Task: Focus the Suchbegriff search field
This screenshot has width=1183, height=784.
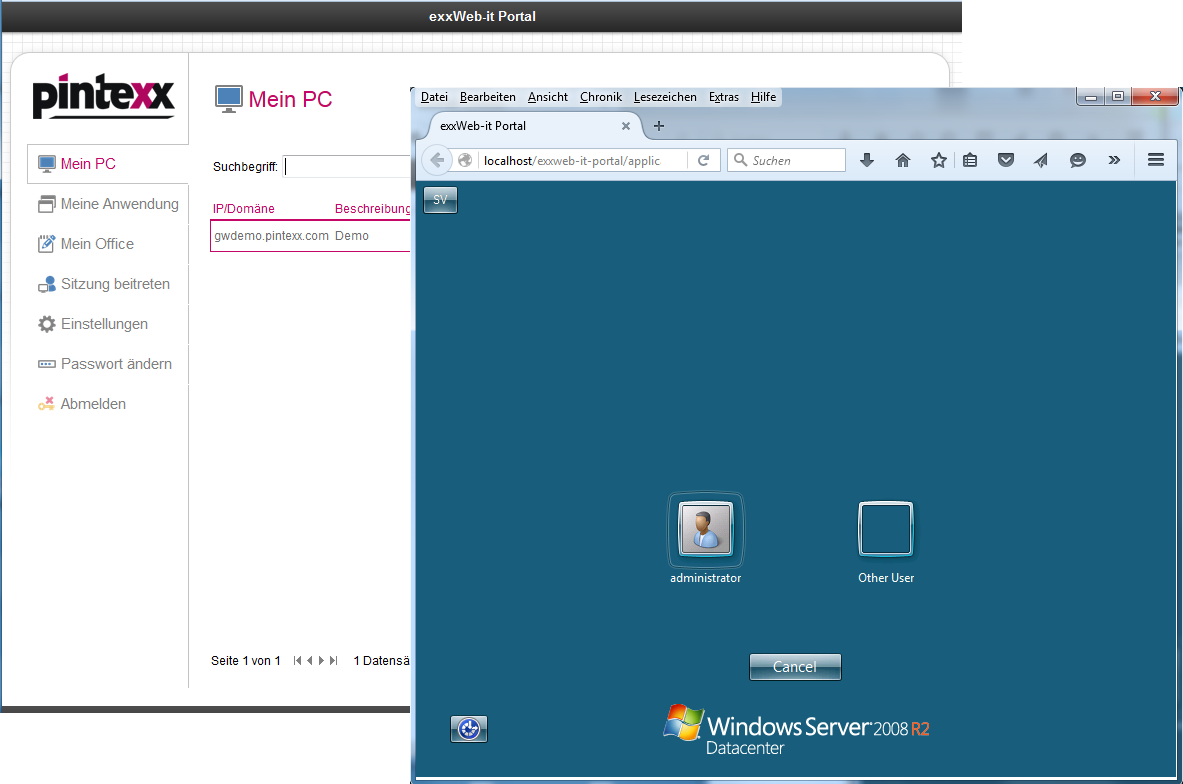Action: [347, 166]
